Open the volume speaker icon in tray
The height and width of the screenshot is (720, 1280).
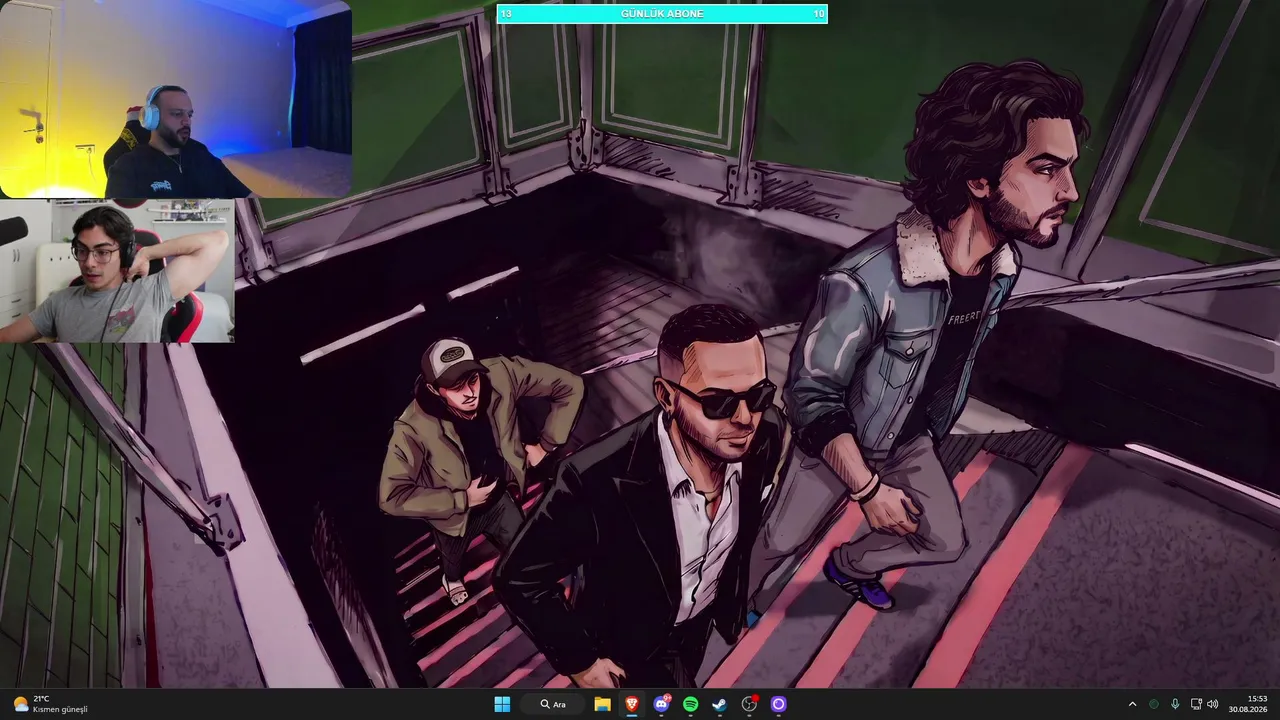click(1213, 704)
